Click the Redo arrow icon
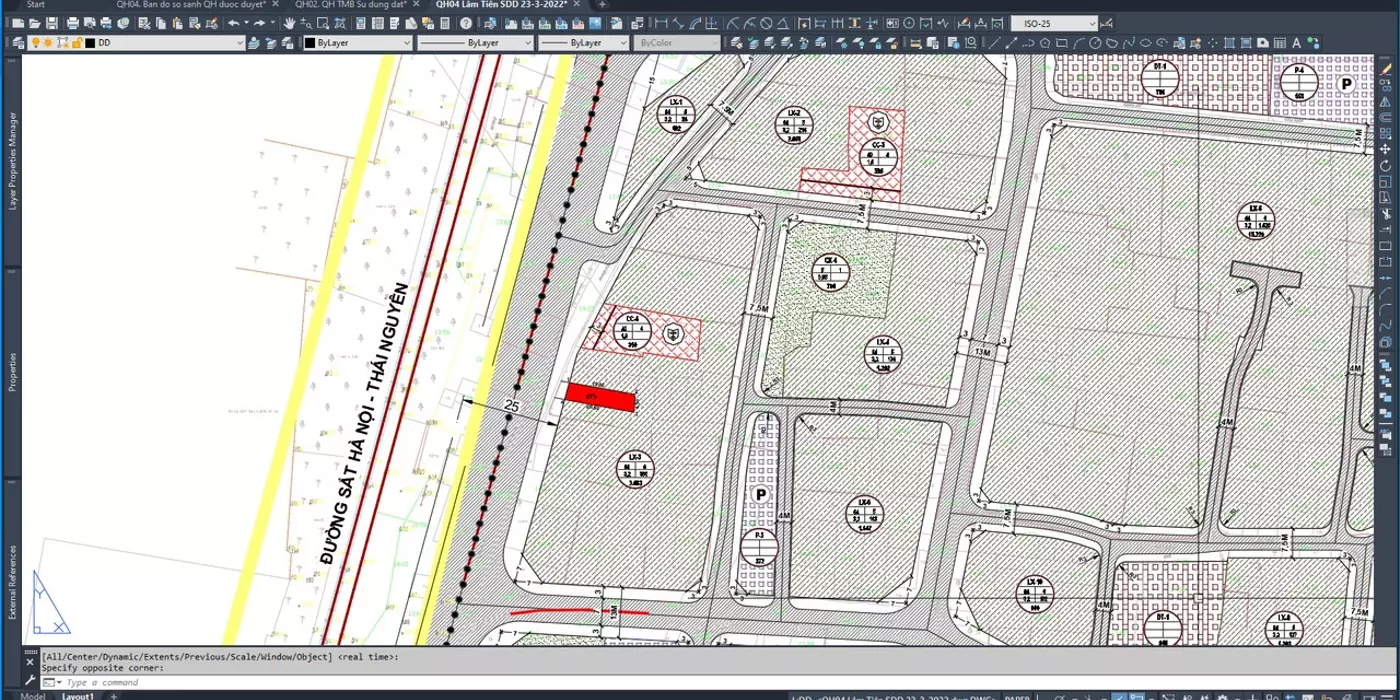This screenshot has width=1400, height=700. tap(259, 23)
